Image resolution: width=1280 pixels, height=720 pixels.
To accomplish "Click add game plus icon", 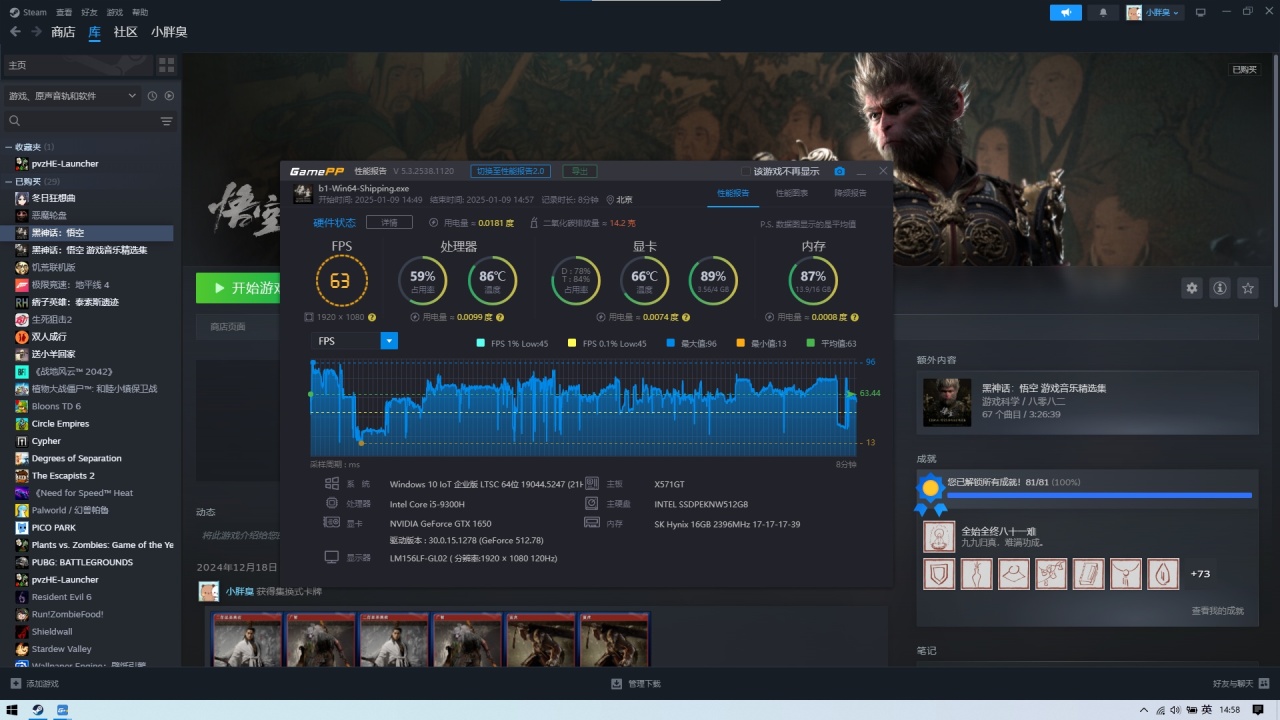I will click(x=14, y=684).
